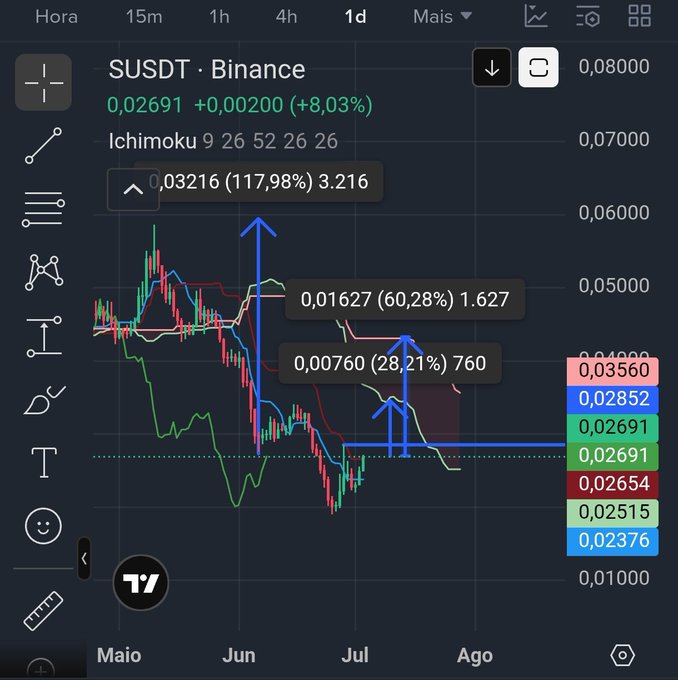The height and width of the screenshot is (680, 678).
Task: Click the +8,03% price change text
Action: coord(331,105)
